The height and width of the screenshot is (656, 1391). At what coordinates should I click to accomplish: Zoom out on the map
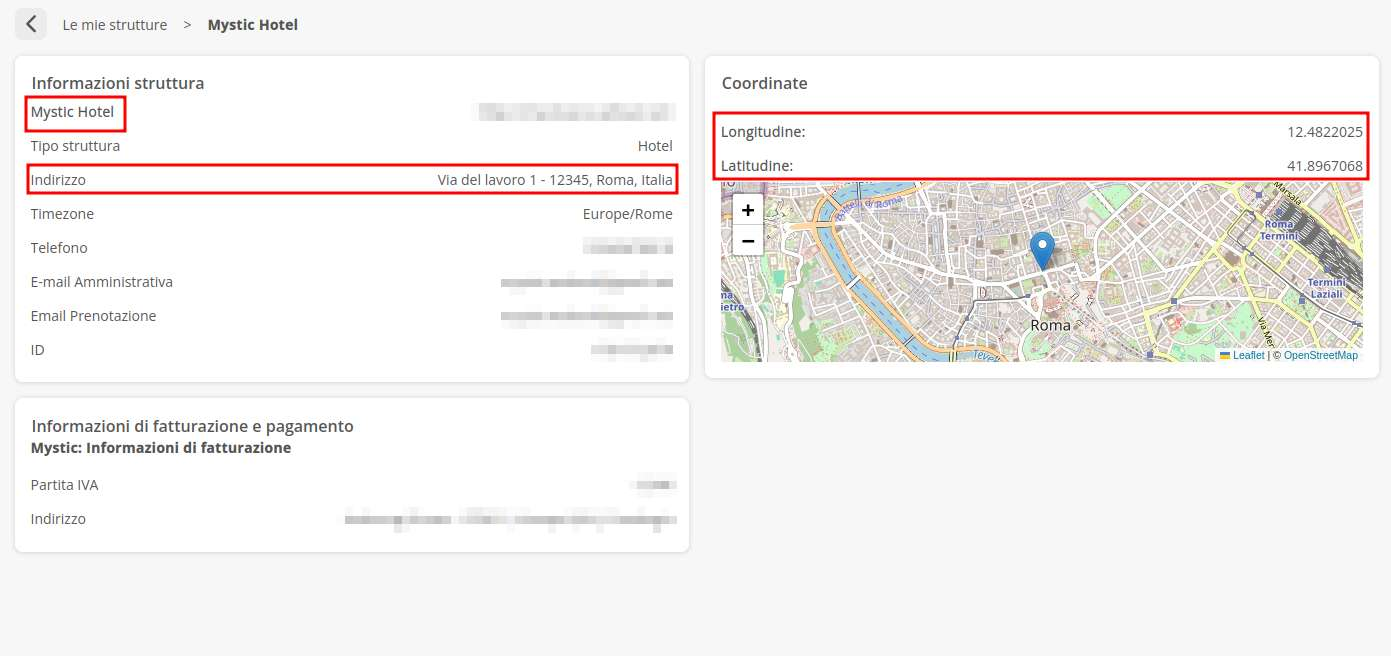tap(747, 240)
